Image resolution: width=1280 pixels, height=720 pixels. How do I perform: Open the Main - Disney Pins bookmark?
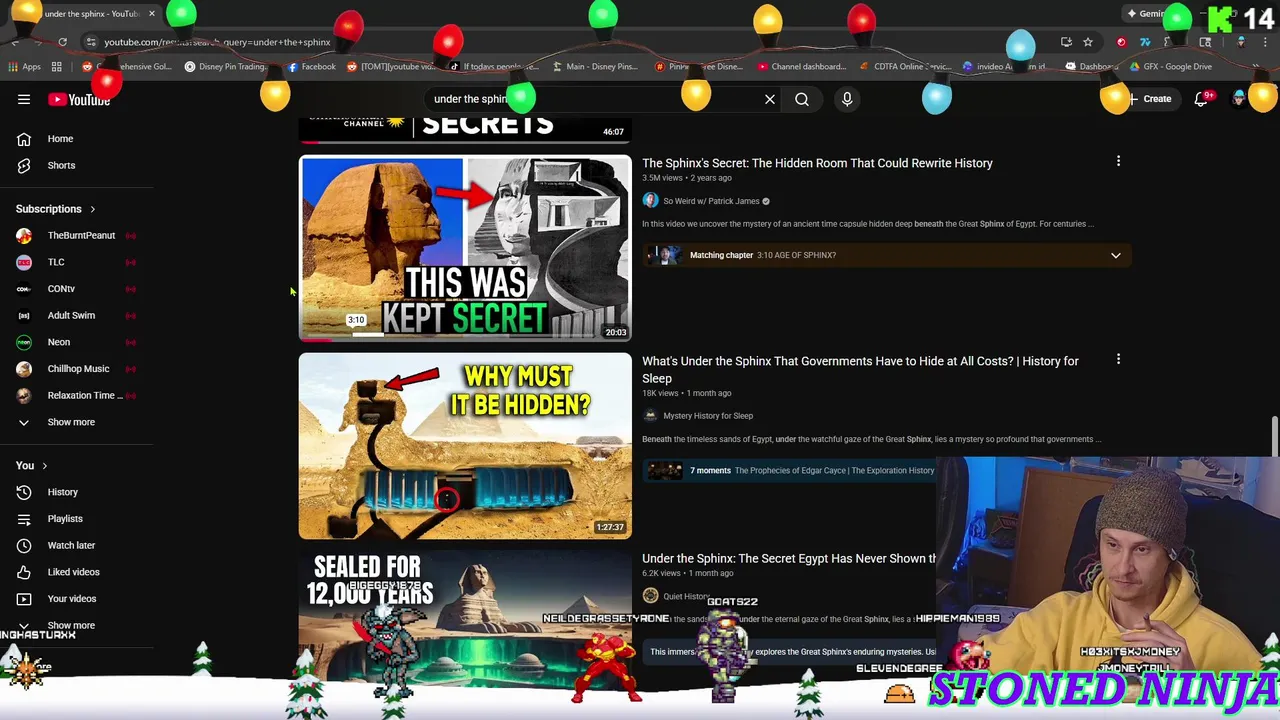(x=595, y=67)
